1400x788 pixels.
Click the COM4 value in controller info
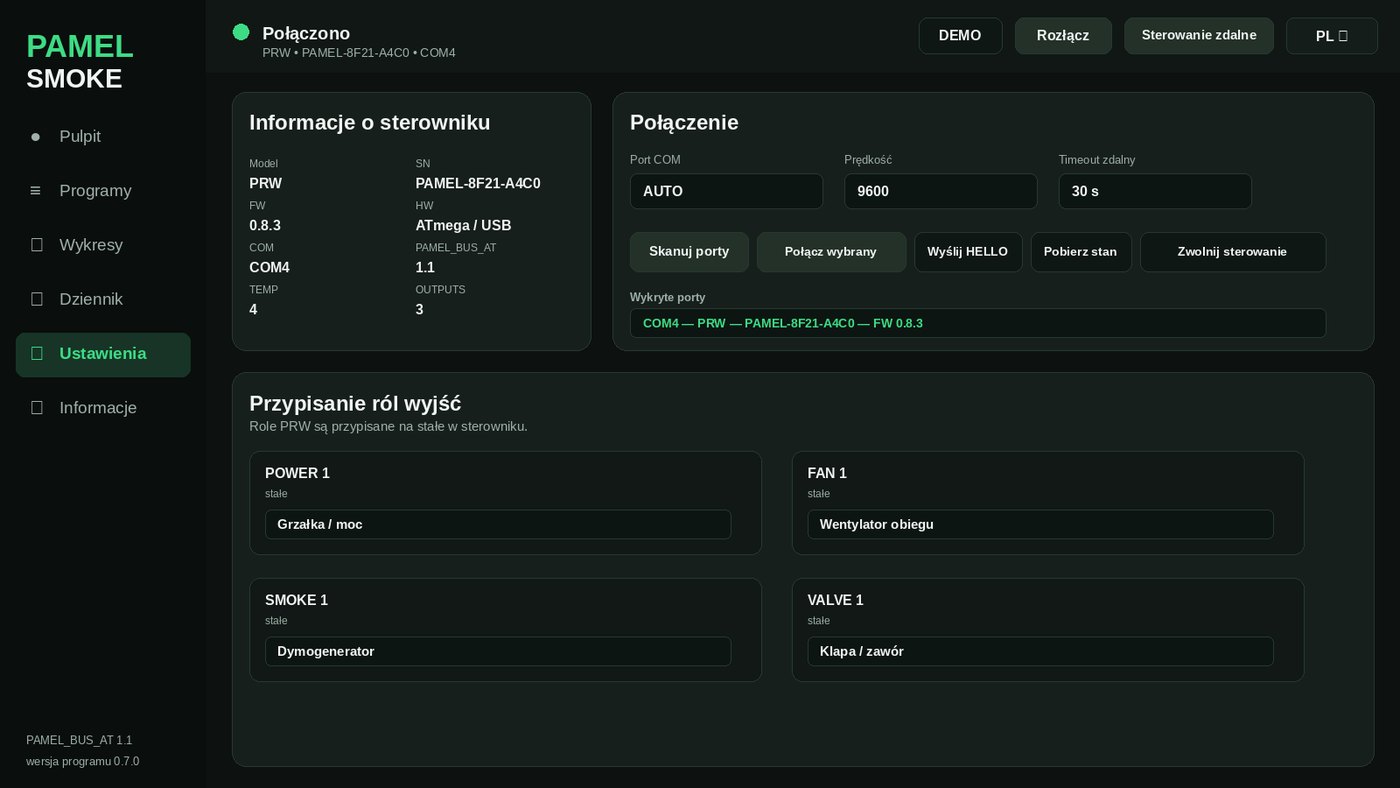tap(269, 267)
